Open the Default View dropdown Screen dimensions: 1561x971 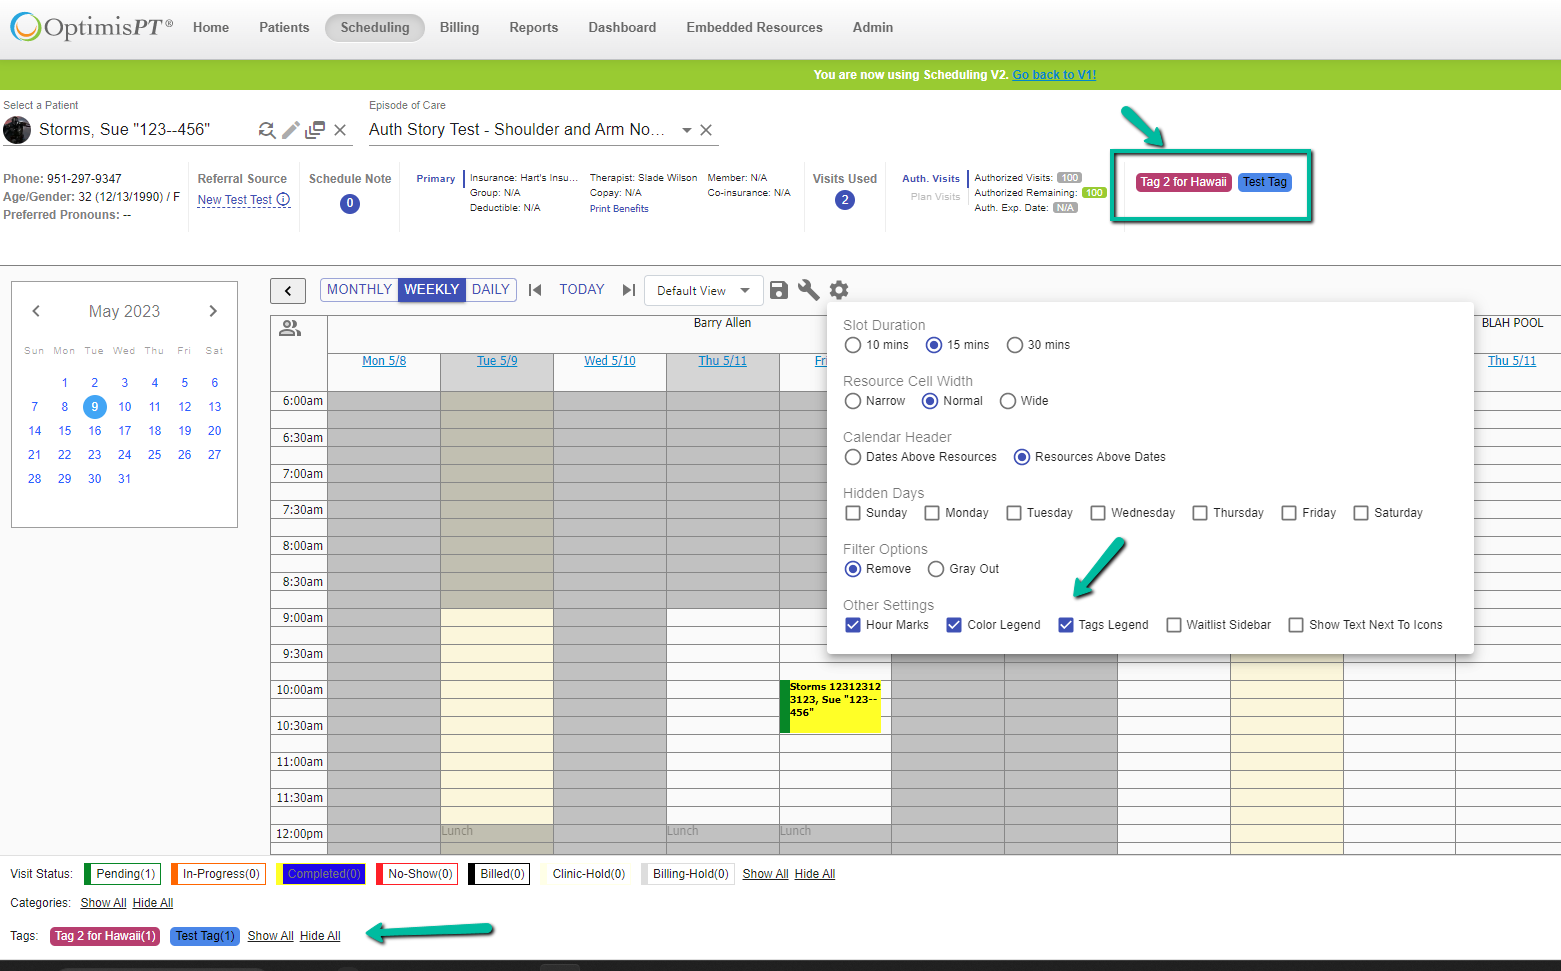coord(703,290)
